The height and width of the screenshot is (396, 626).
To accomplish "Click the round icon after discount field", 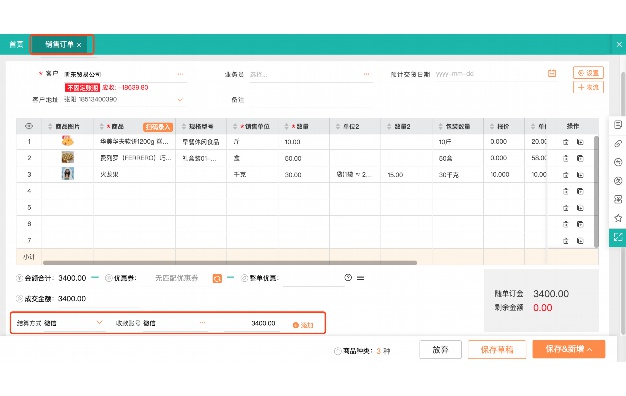I will [x=348, y=278].
